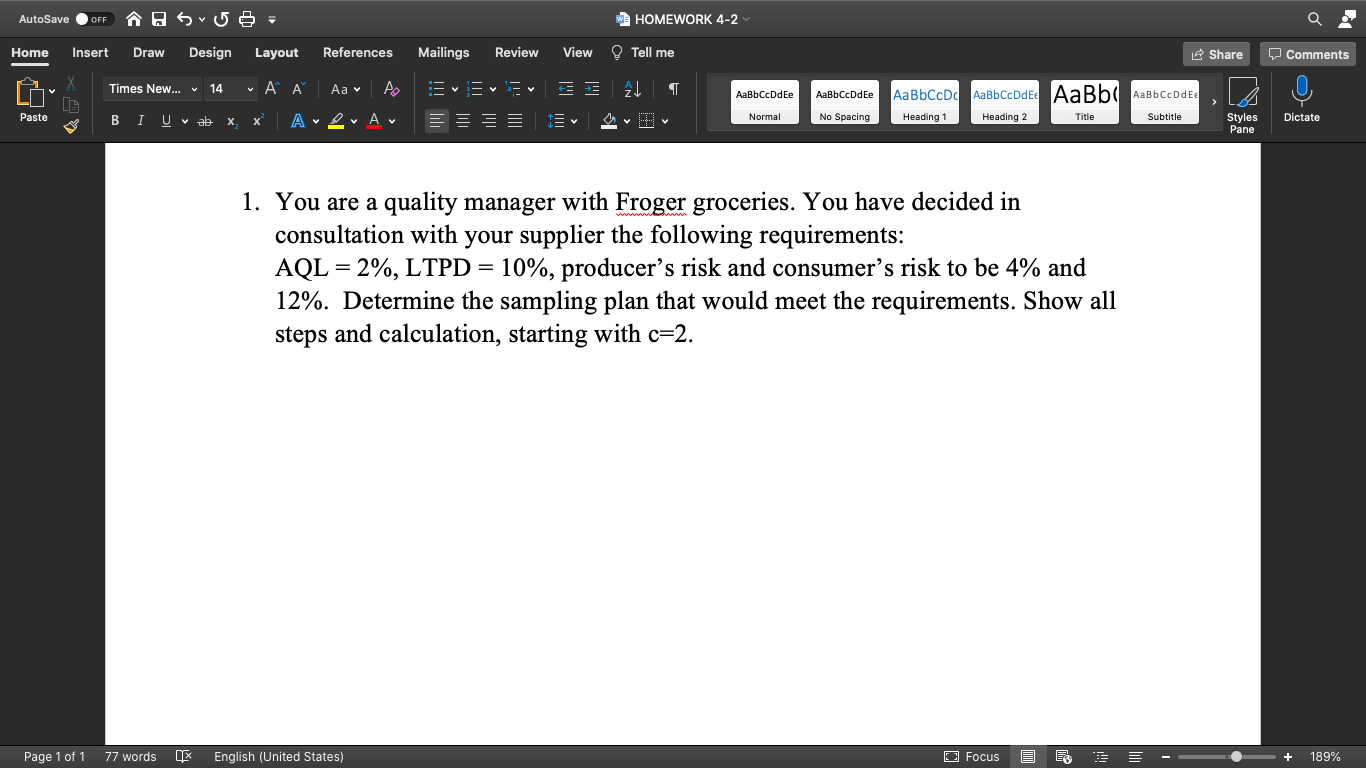
Task: Expand the styles gallery arrow
Action: click(1214, 102)
